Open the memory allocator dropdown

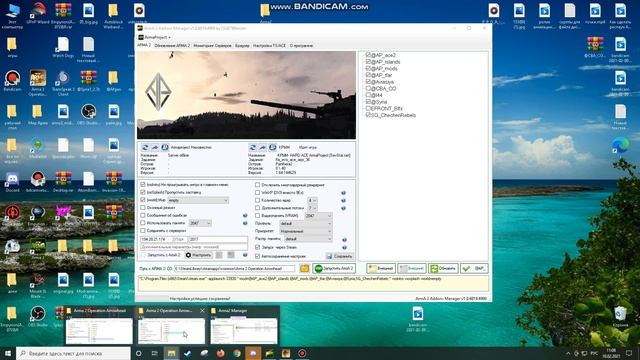click(x=308, y=239)
